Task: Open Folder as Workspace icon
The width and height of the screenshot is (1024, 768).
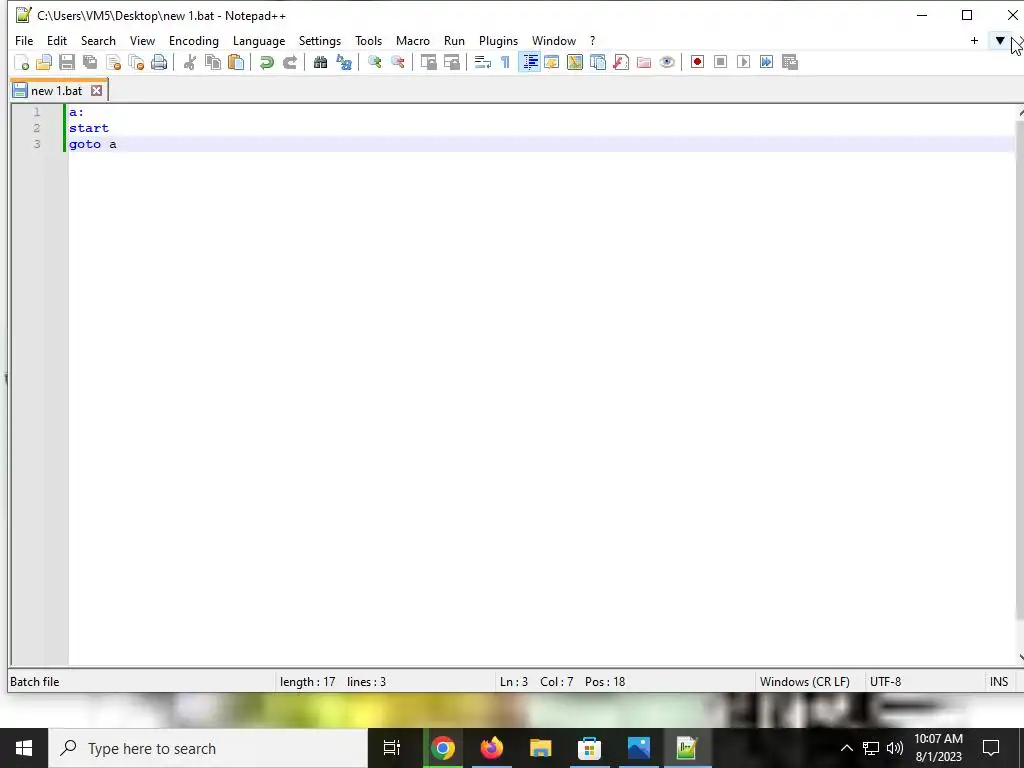Action: pyautogui.click(x=644, y=62)
